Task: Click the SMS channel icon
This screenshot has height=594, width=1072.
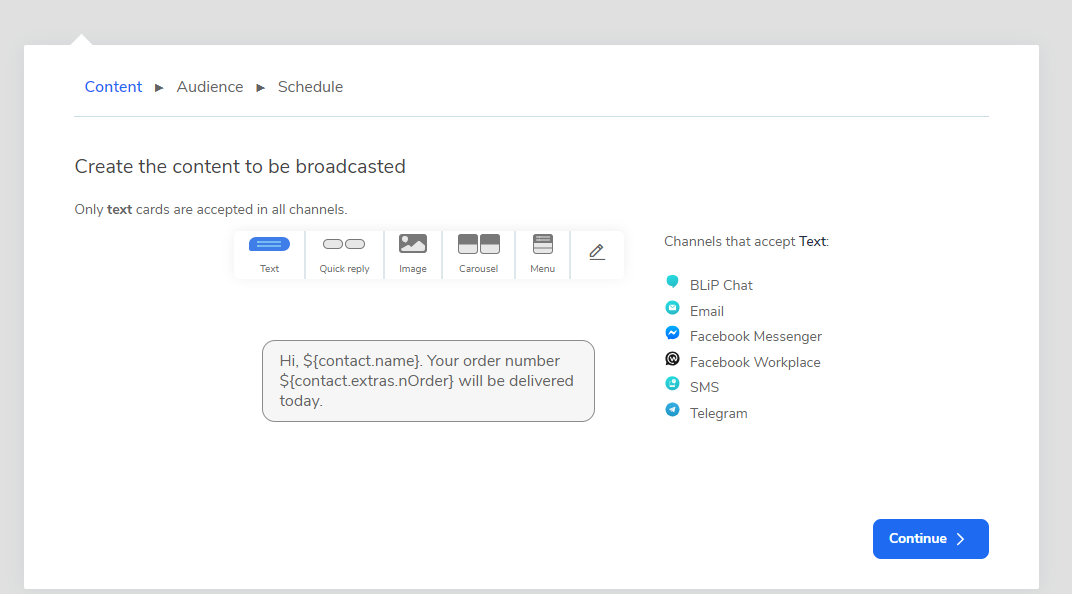Action: [673, 384]
